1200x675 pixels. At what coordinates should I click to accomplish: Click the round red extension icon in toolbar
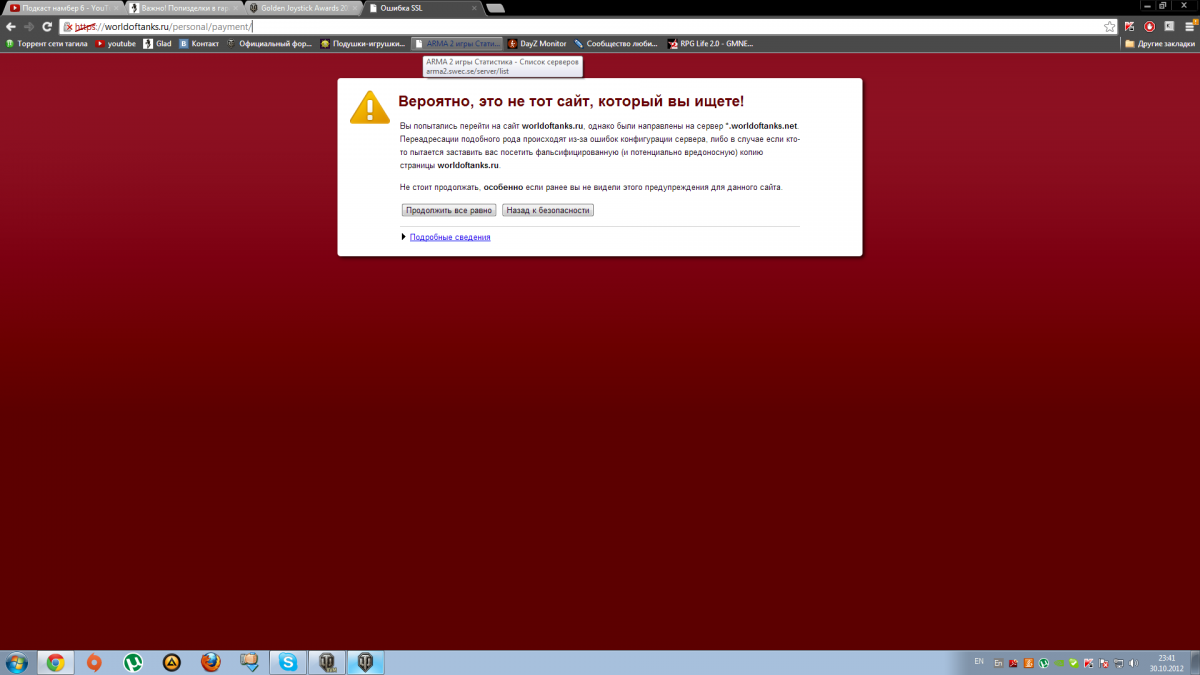tap(1150, 27)
